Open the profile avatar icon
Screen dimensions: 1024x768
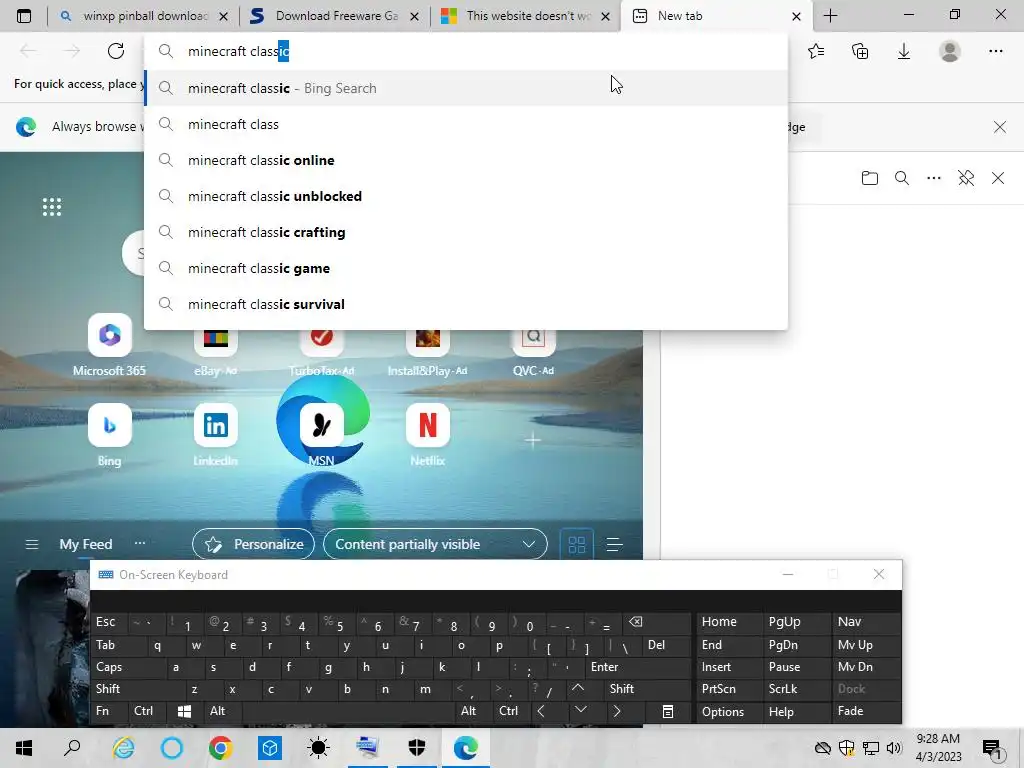[x=950, y=51]
